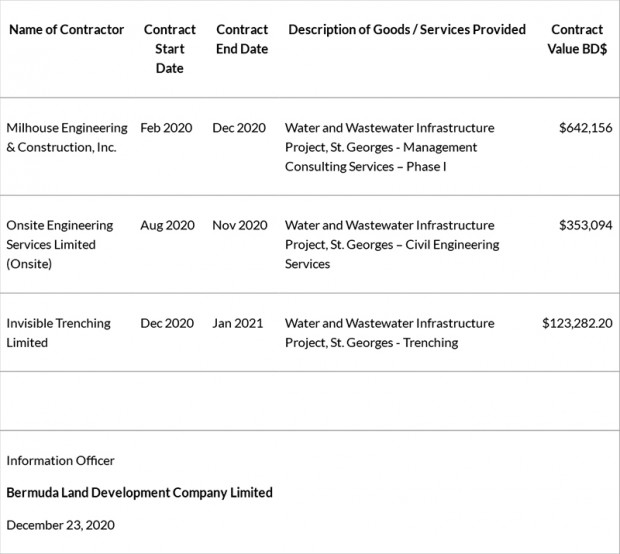
Task: Click the $642,156 contract value
Action: click(x=585, y=128)
